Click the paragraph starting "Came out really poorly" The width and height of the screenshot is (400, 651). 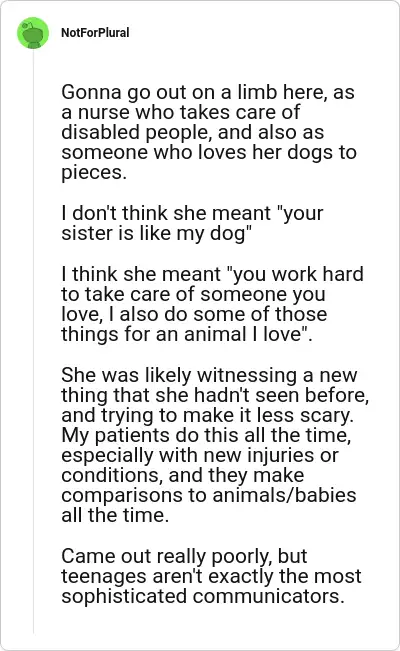[211, 576]
